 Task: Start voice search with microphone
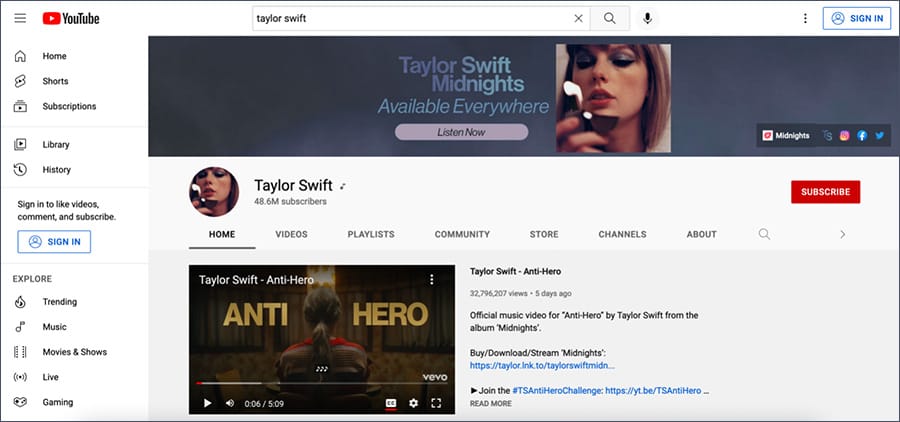[x=647, y=18]
